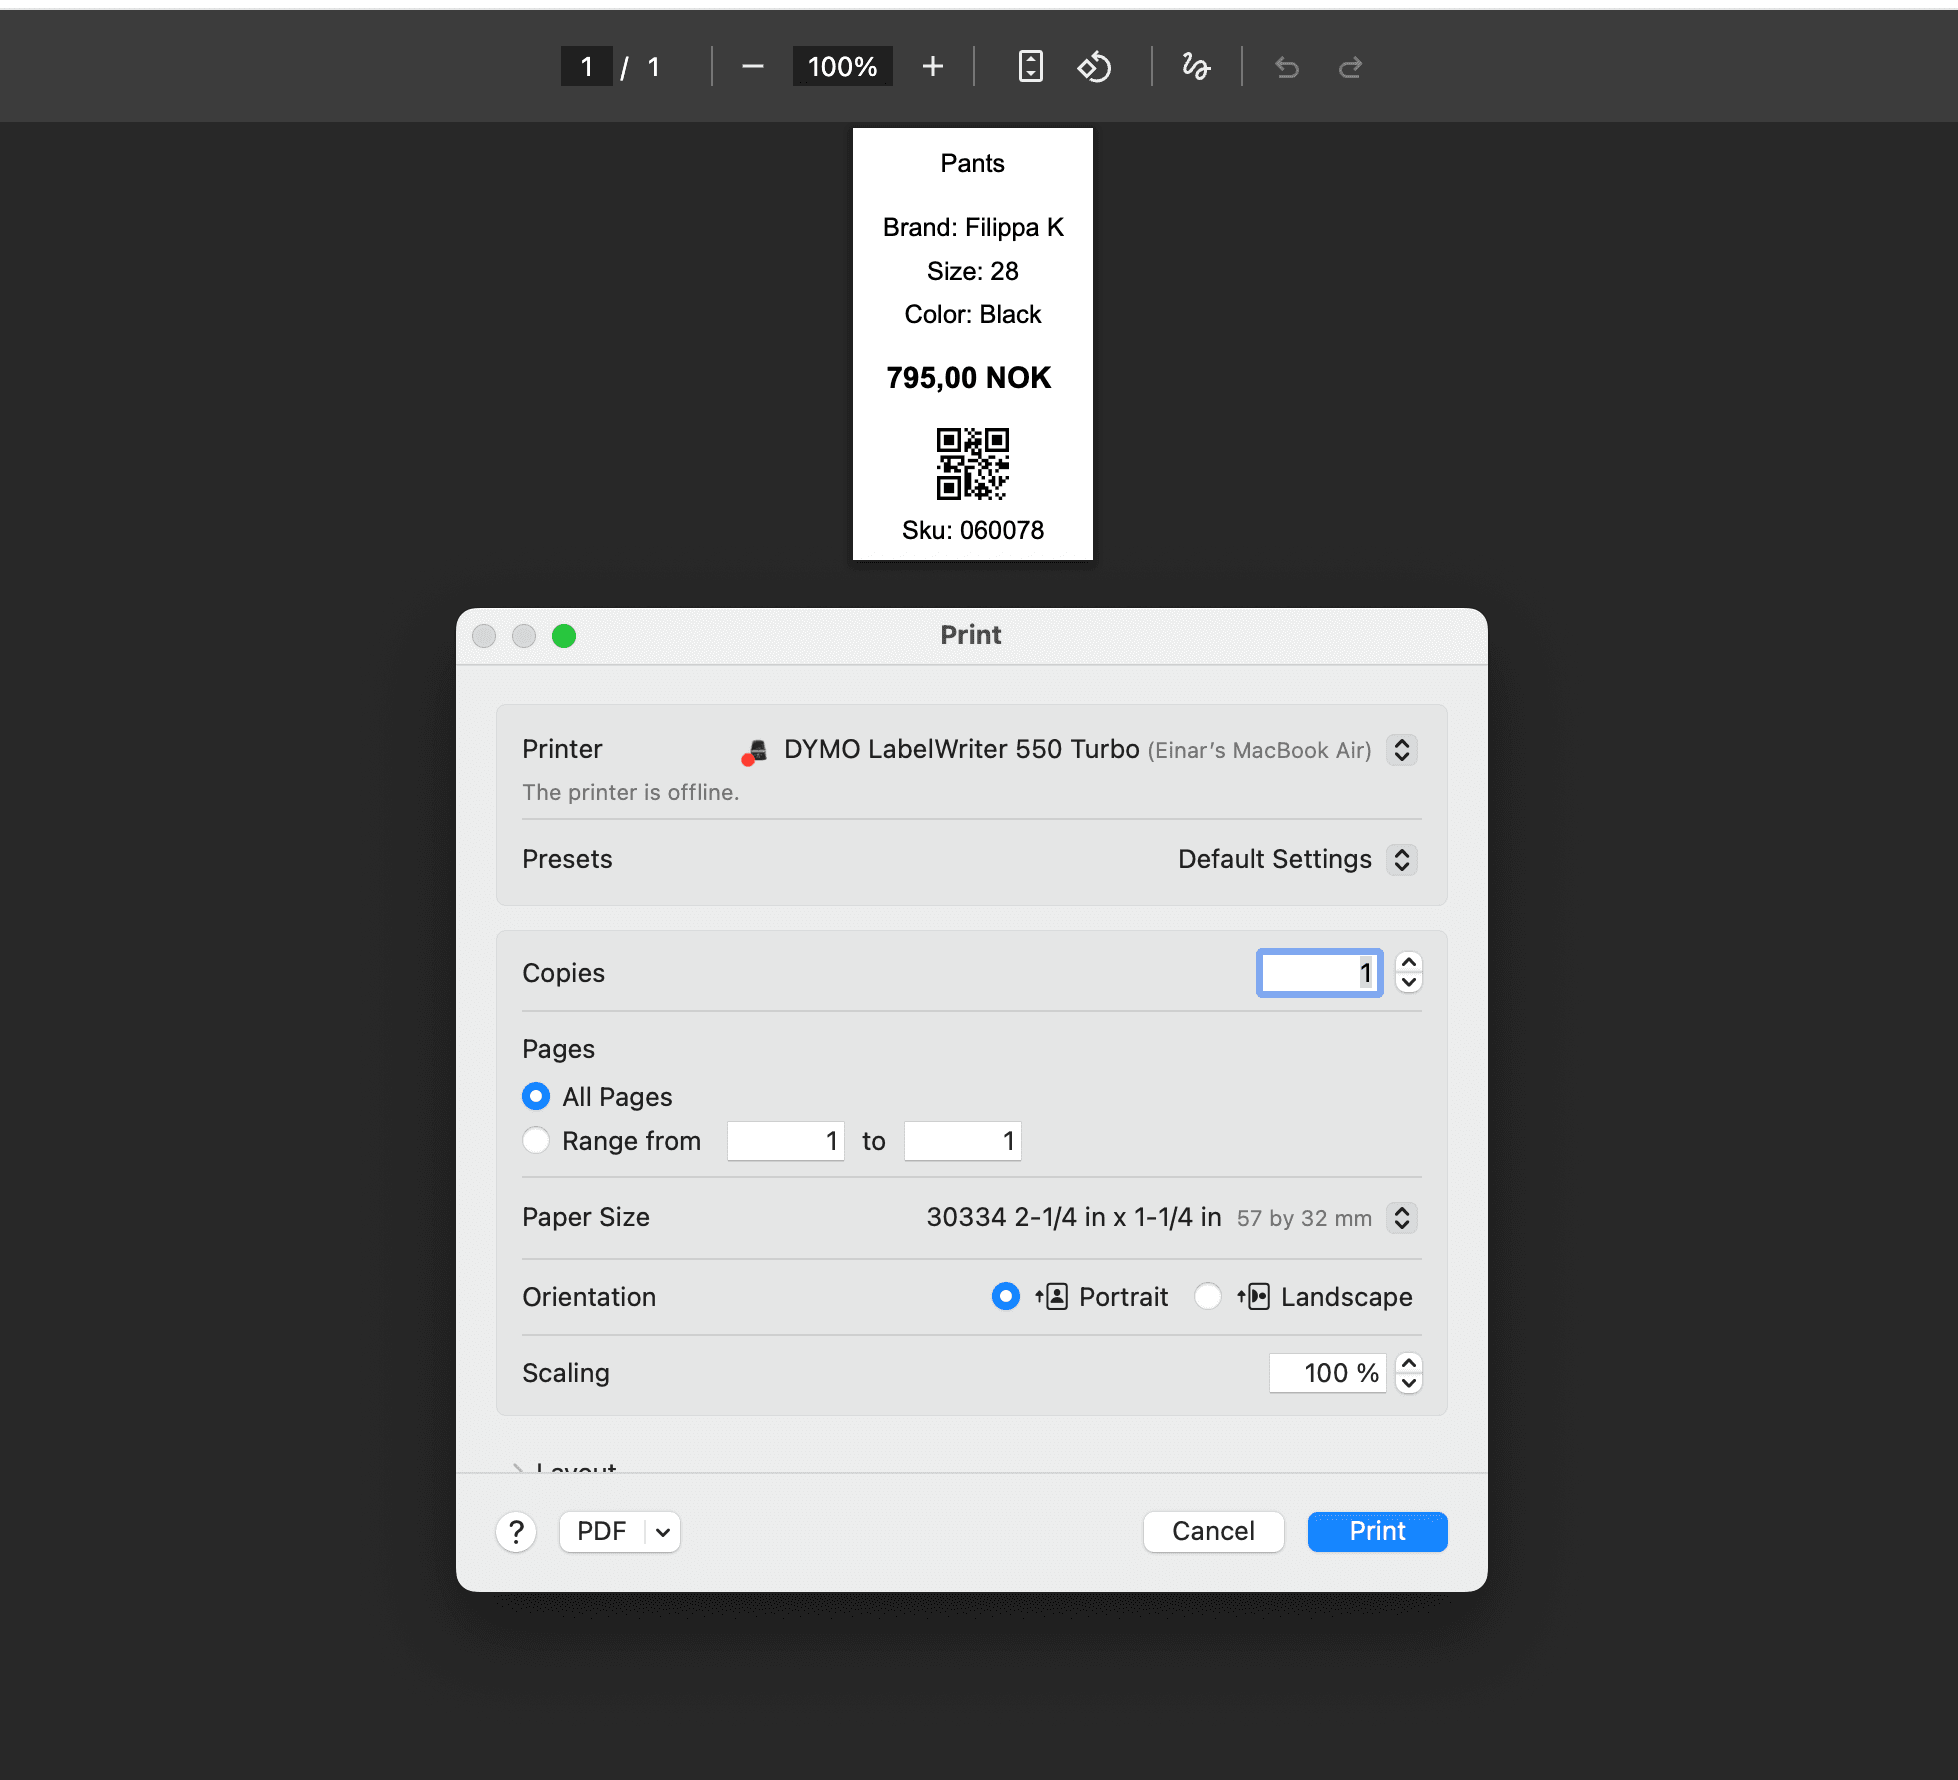
Task: Zoom out of the label preview
Action: (x=751, y=66)
